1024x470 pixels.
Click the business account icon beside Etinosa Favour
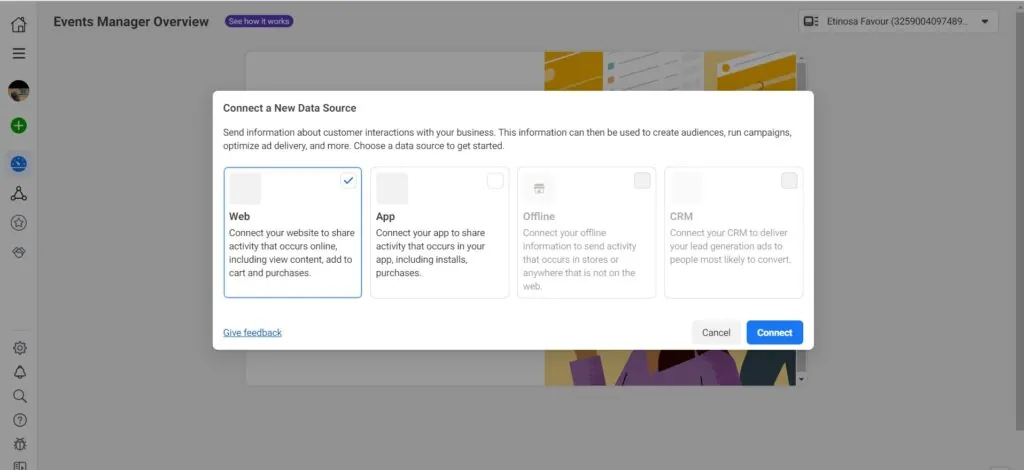(x=811, y=22)
